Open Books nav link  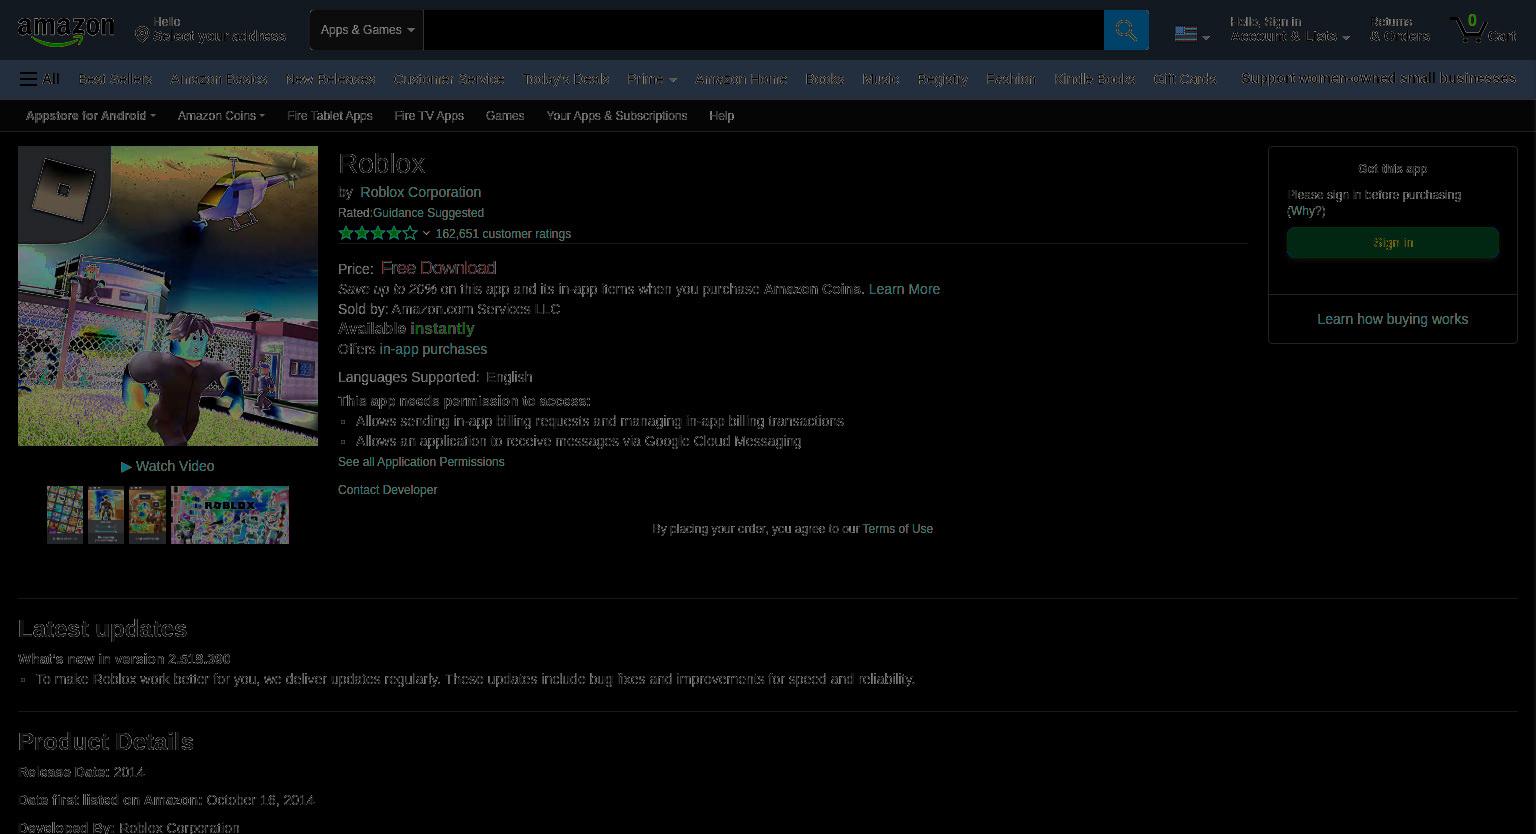825,79
